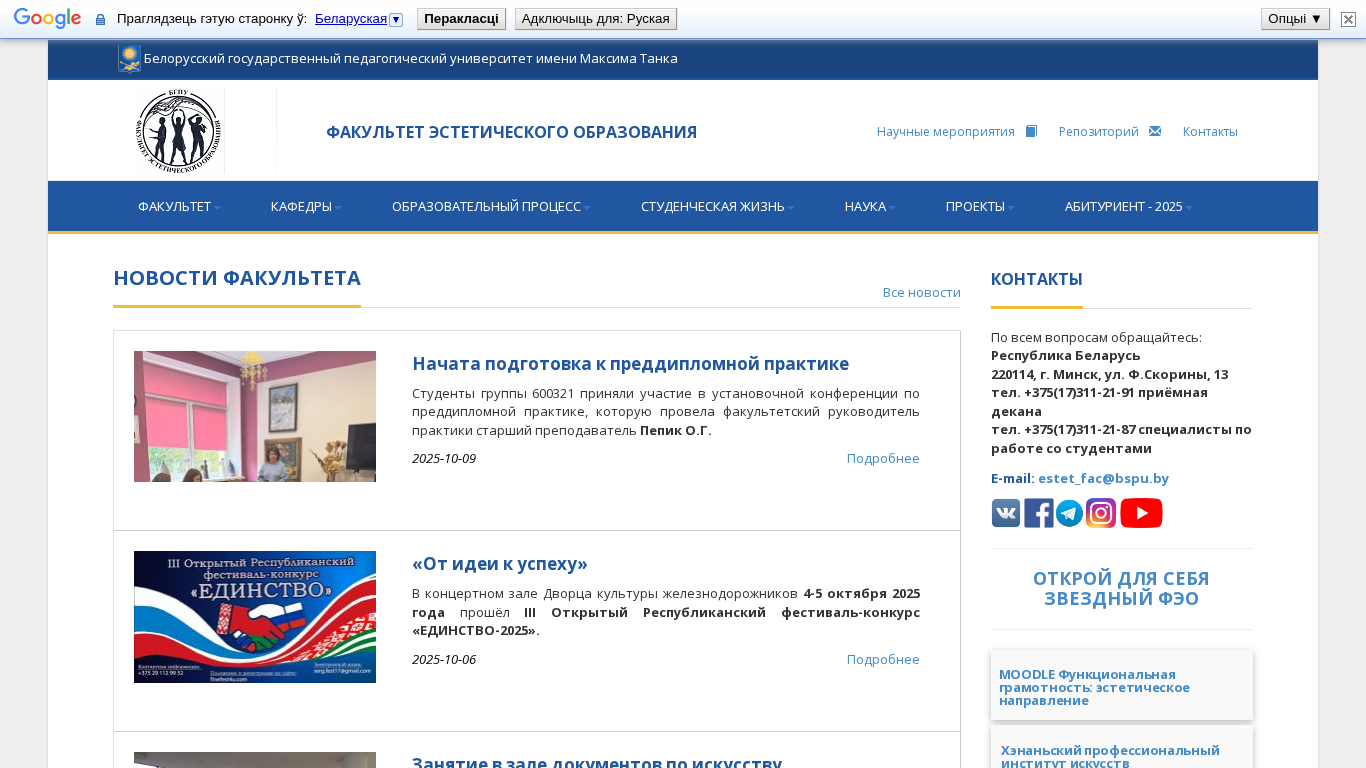Expand the НАУКА menu caret

[x=892, y=208]
